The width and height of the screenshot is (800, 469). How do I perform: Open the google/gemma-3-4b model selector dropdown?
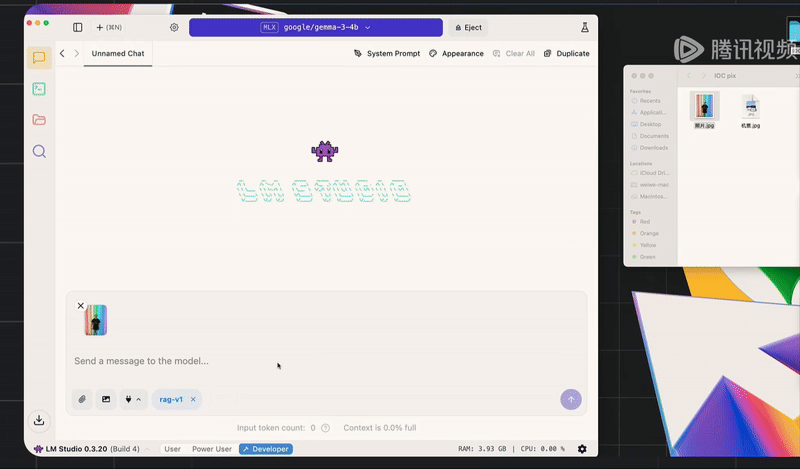[x=315, y=27]
